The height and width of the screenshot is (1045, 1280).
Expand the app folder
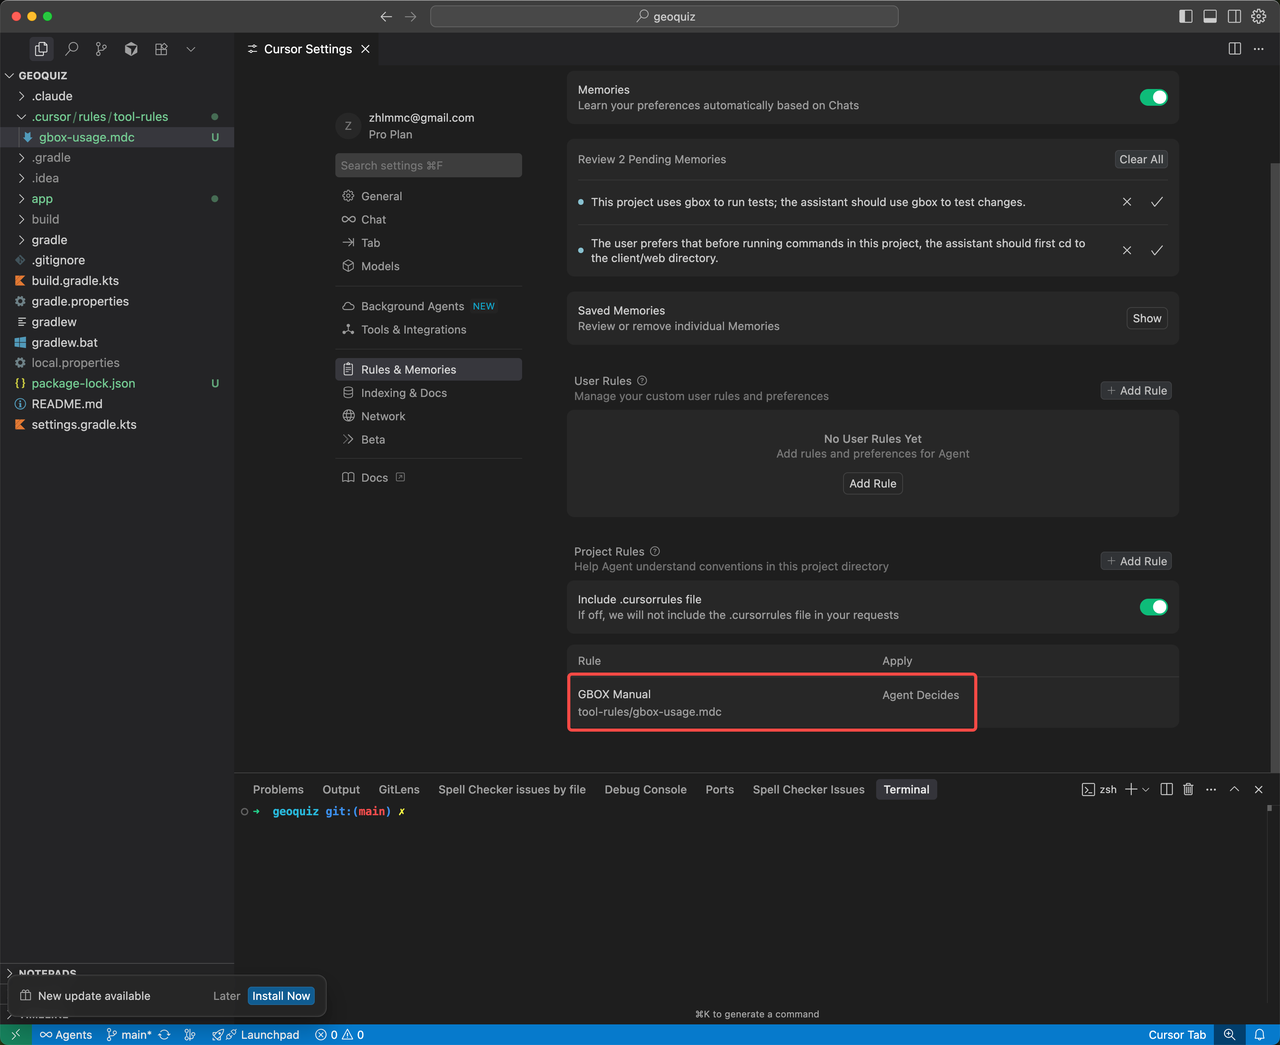(x=42, y=199)
